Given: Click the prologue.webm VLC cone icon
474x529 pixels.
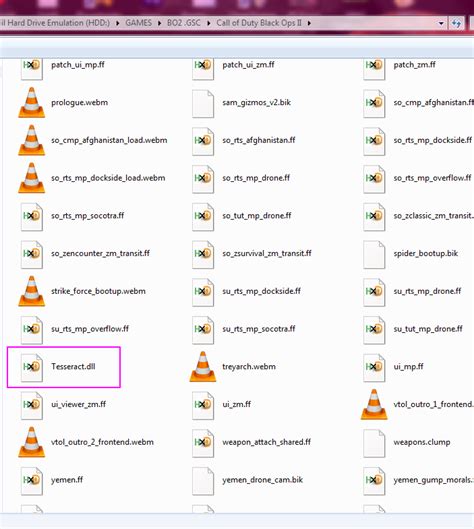Looking at the screenshot, I should tap(32, 103).
